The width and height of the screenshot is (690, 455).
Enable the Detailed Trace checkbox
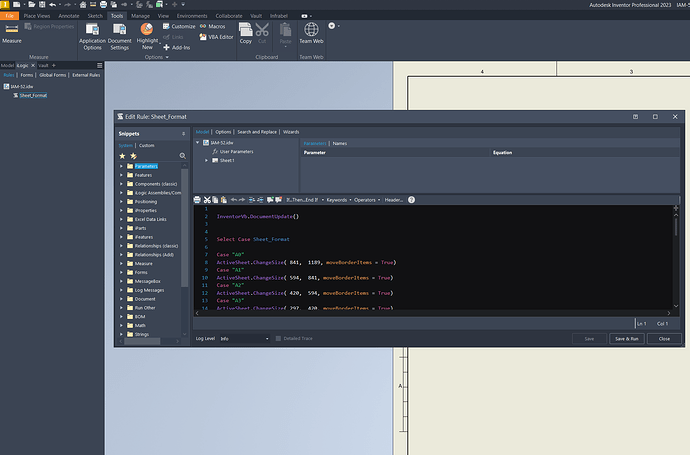click(x=280, y=339)
